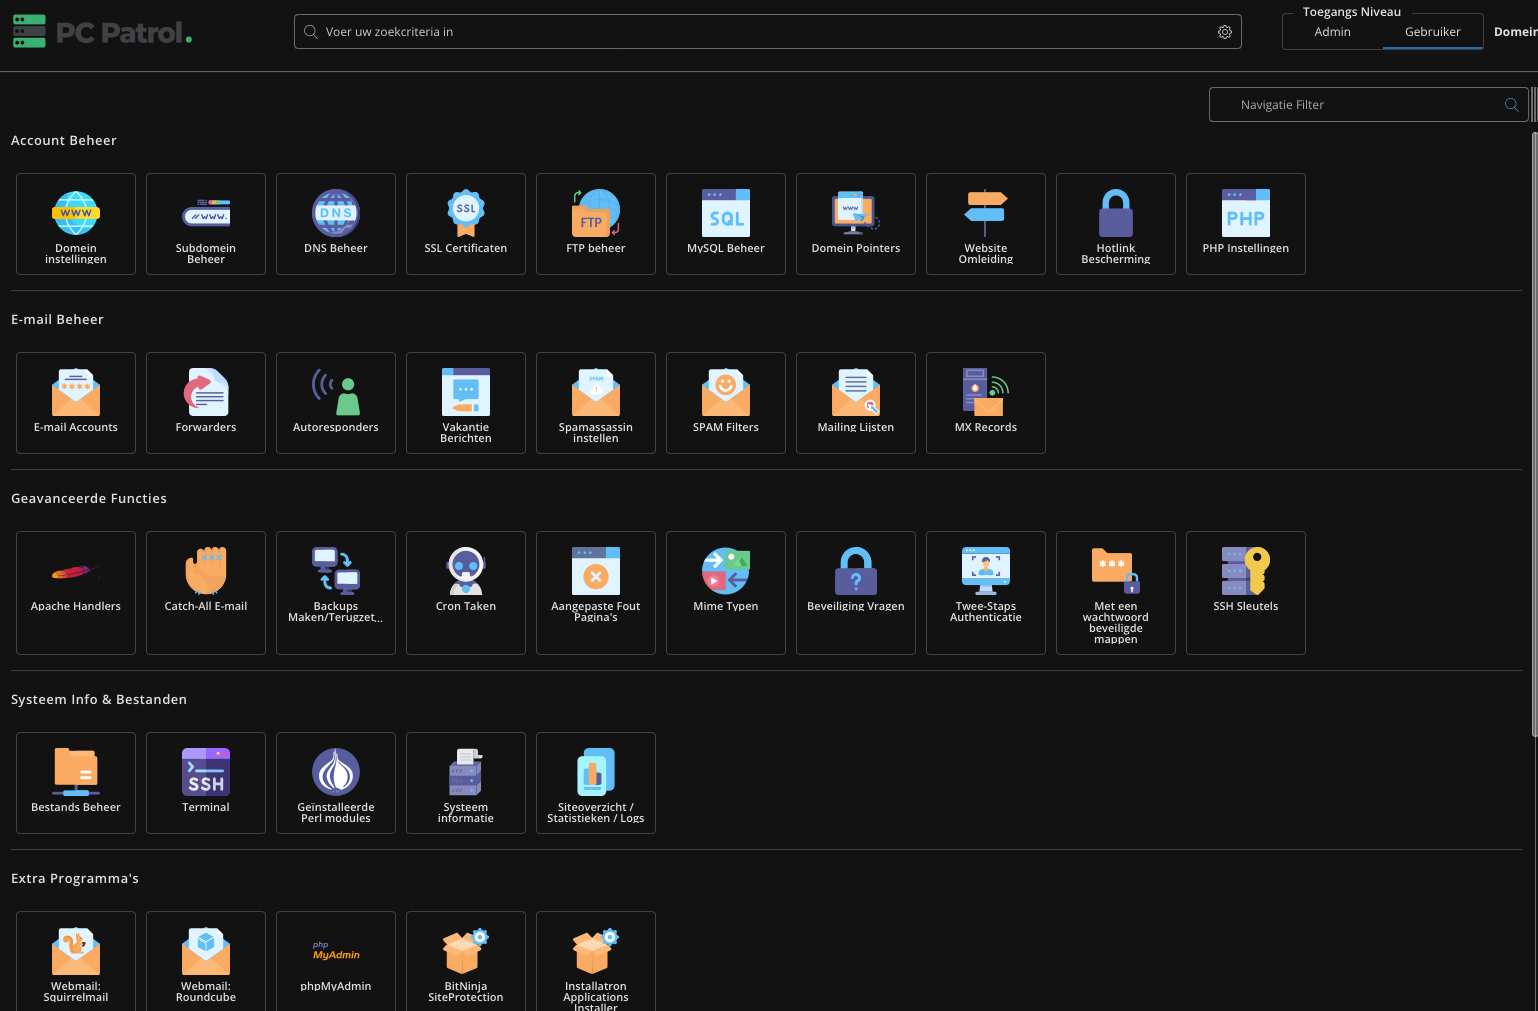Click the Navigatie Filter magnifier icon
Viewport: 1538px width, 1011px height.
click(1512, 105)
